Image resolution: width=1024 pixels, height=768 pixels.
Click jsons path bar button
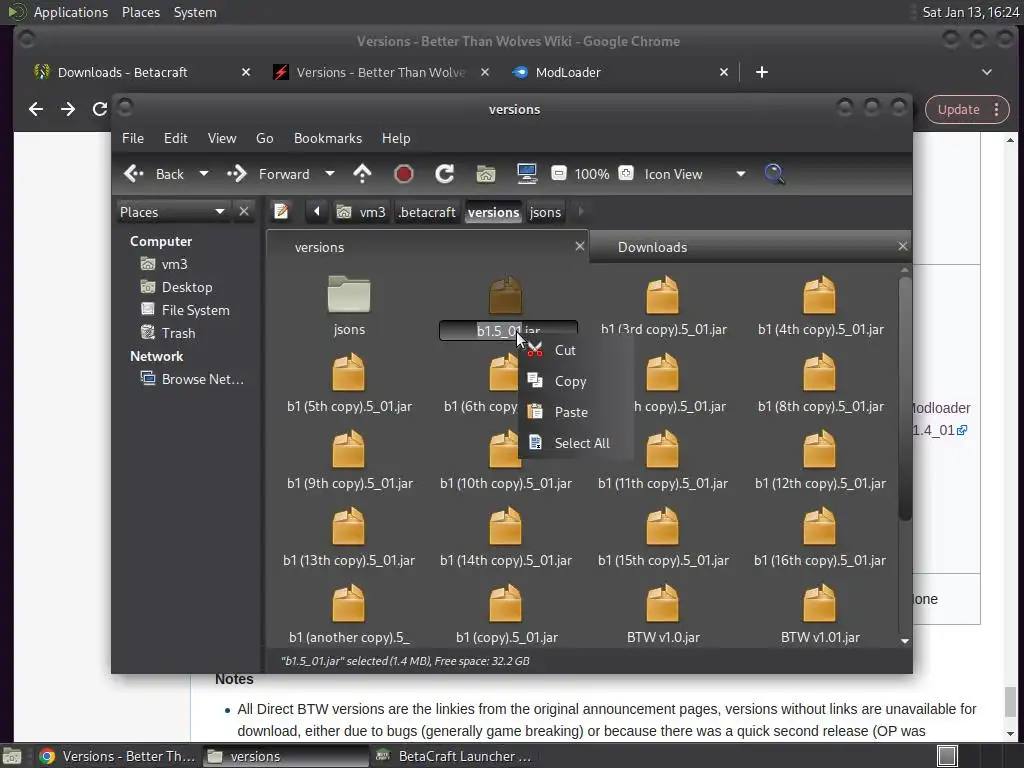(x=545, y=212)
